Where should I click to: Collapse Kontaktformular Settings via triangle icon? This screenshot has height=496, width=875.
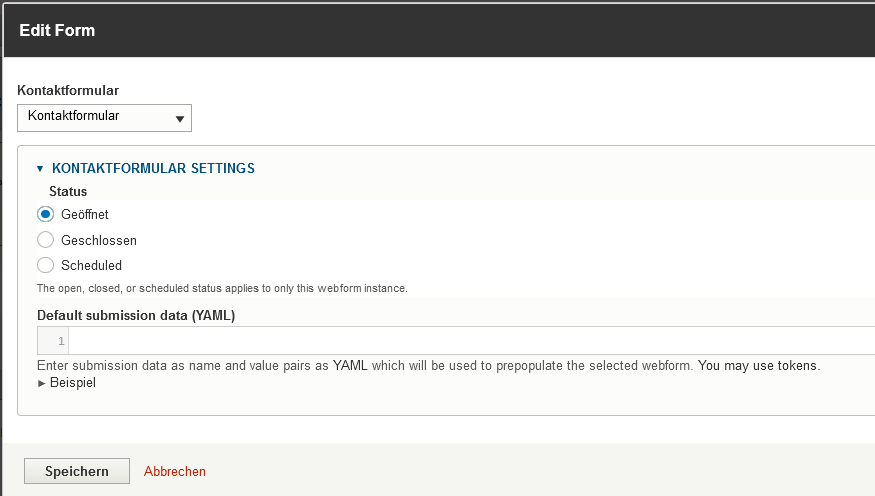pos(41,169)
